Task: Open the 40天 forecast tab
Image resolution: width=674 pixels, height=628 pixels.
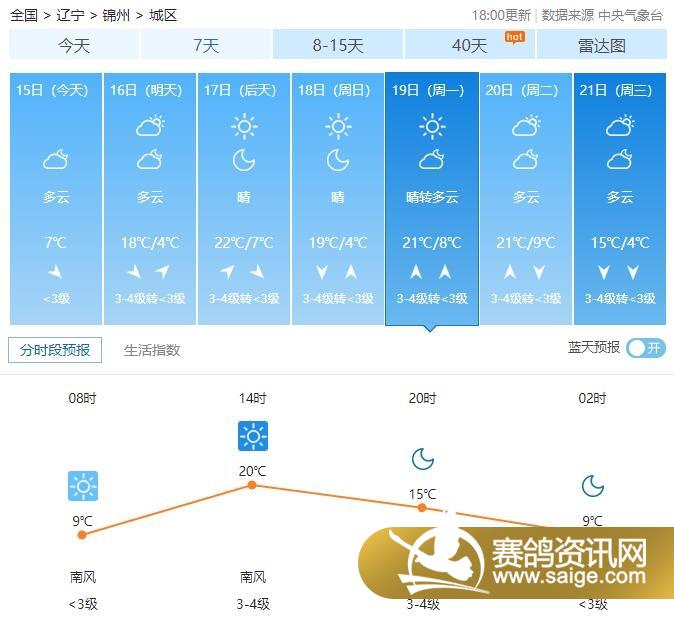Action: (x=469, y=45)
